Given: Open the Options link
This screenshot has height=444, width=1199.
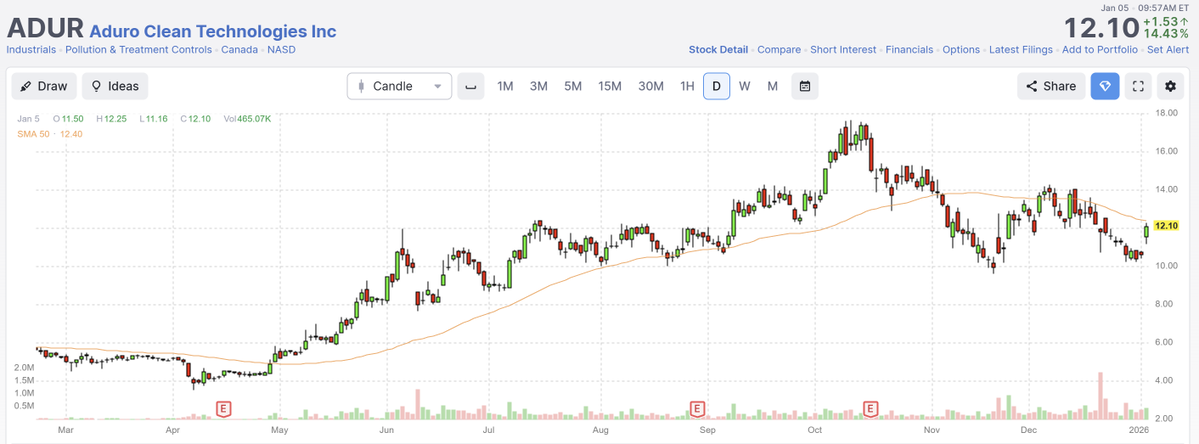Looking at the screenshot, I should 961,50.
